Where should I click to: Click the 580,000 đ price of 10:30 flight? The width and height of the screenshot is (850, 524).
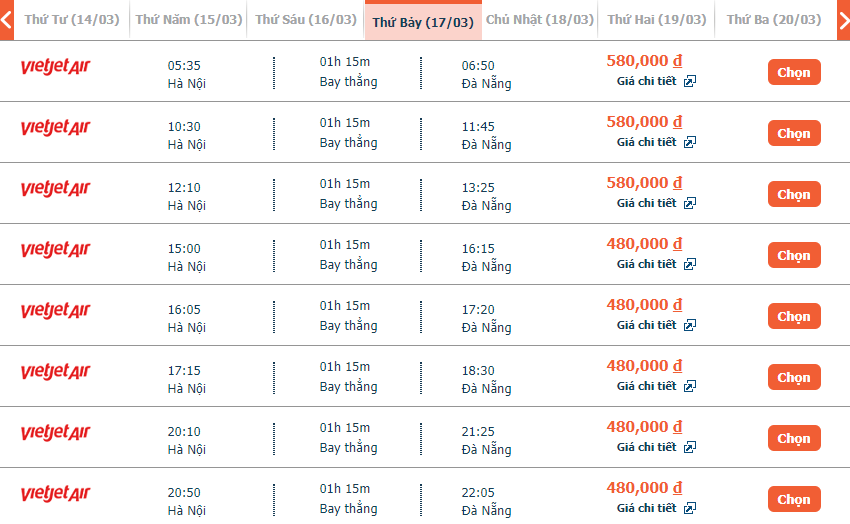click(x=644, y=122)
